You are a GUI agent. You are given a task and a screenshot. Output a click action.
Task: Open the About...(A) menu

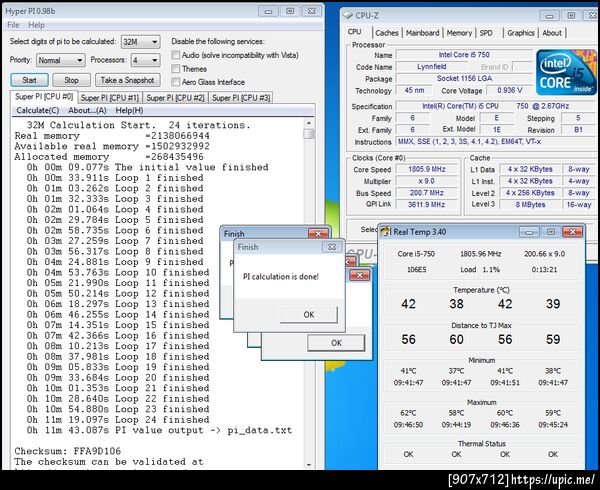tap(87, 111)
